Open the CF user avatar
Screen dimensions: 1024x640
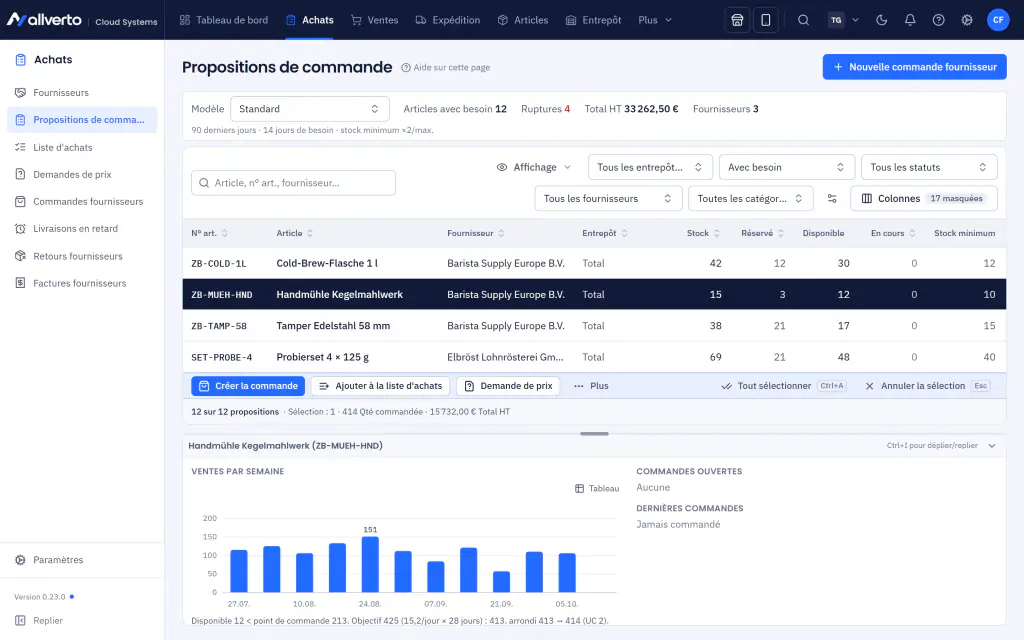click(998, 20)
